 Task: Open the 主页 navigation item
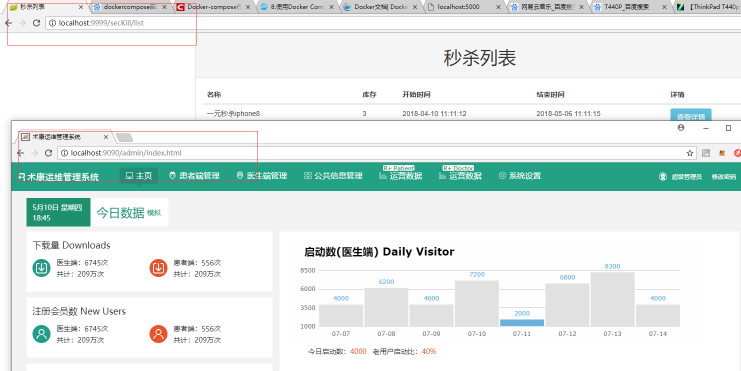(138, 176)
